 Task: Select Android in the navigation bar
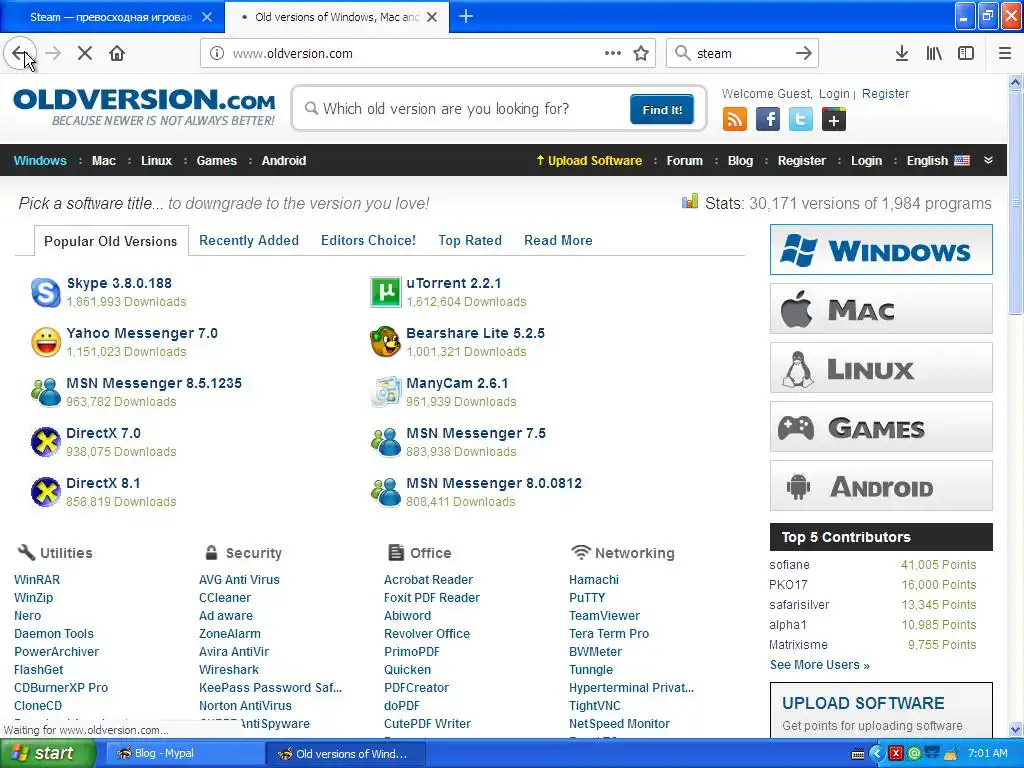click(284, 161)
